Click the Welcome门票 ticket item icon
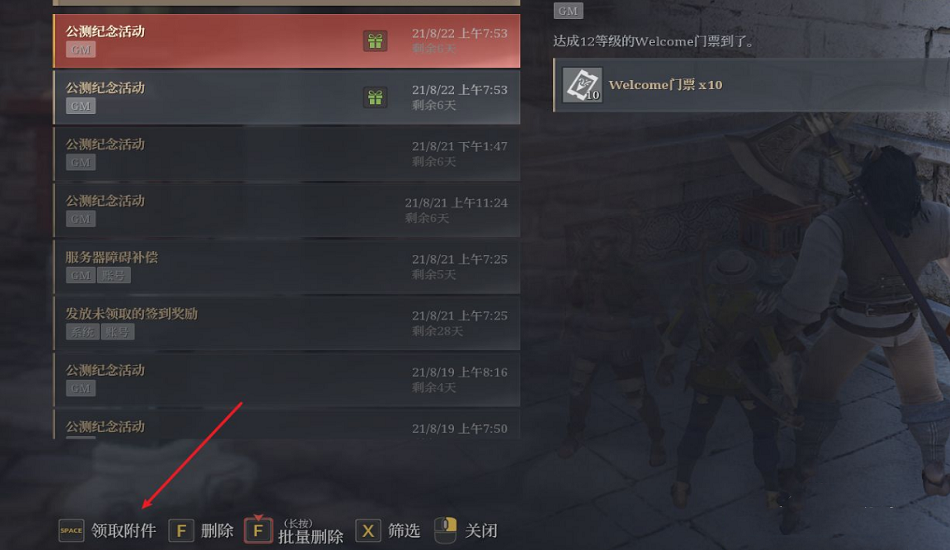 point(582,85)
